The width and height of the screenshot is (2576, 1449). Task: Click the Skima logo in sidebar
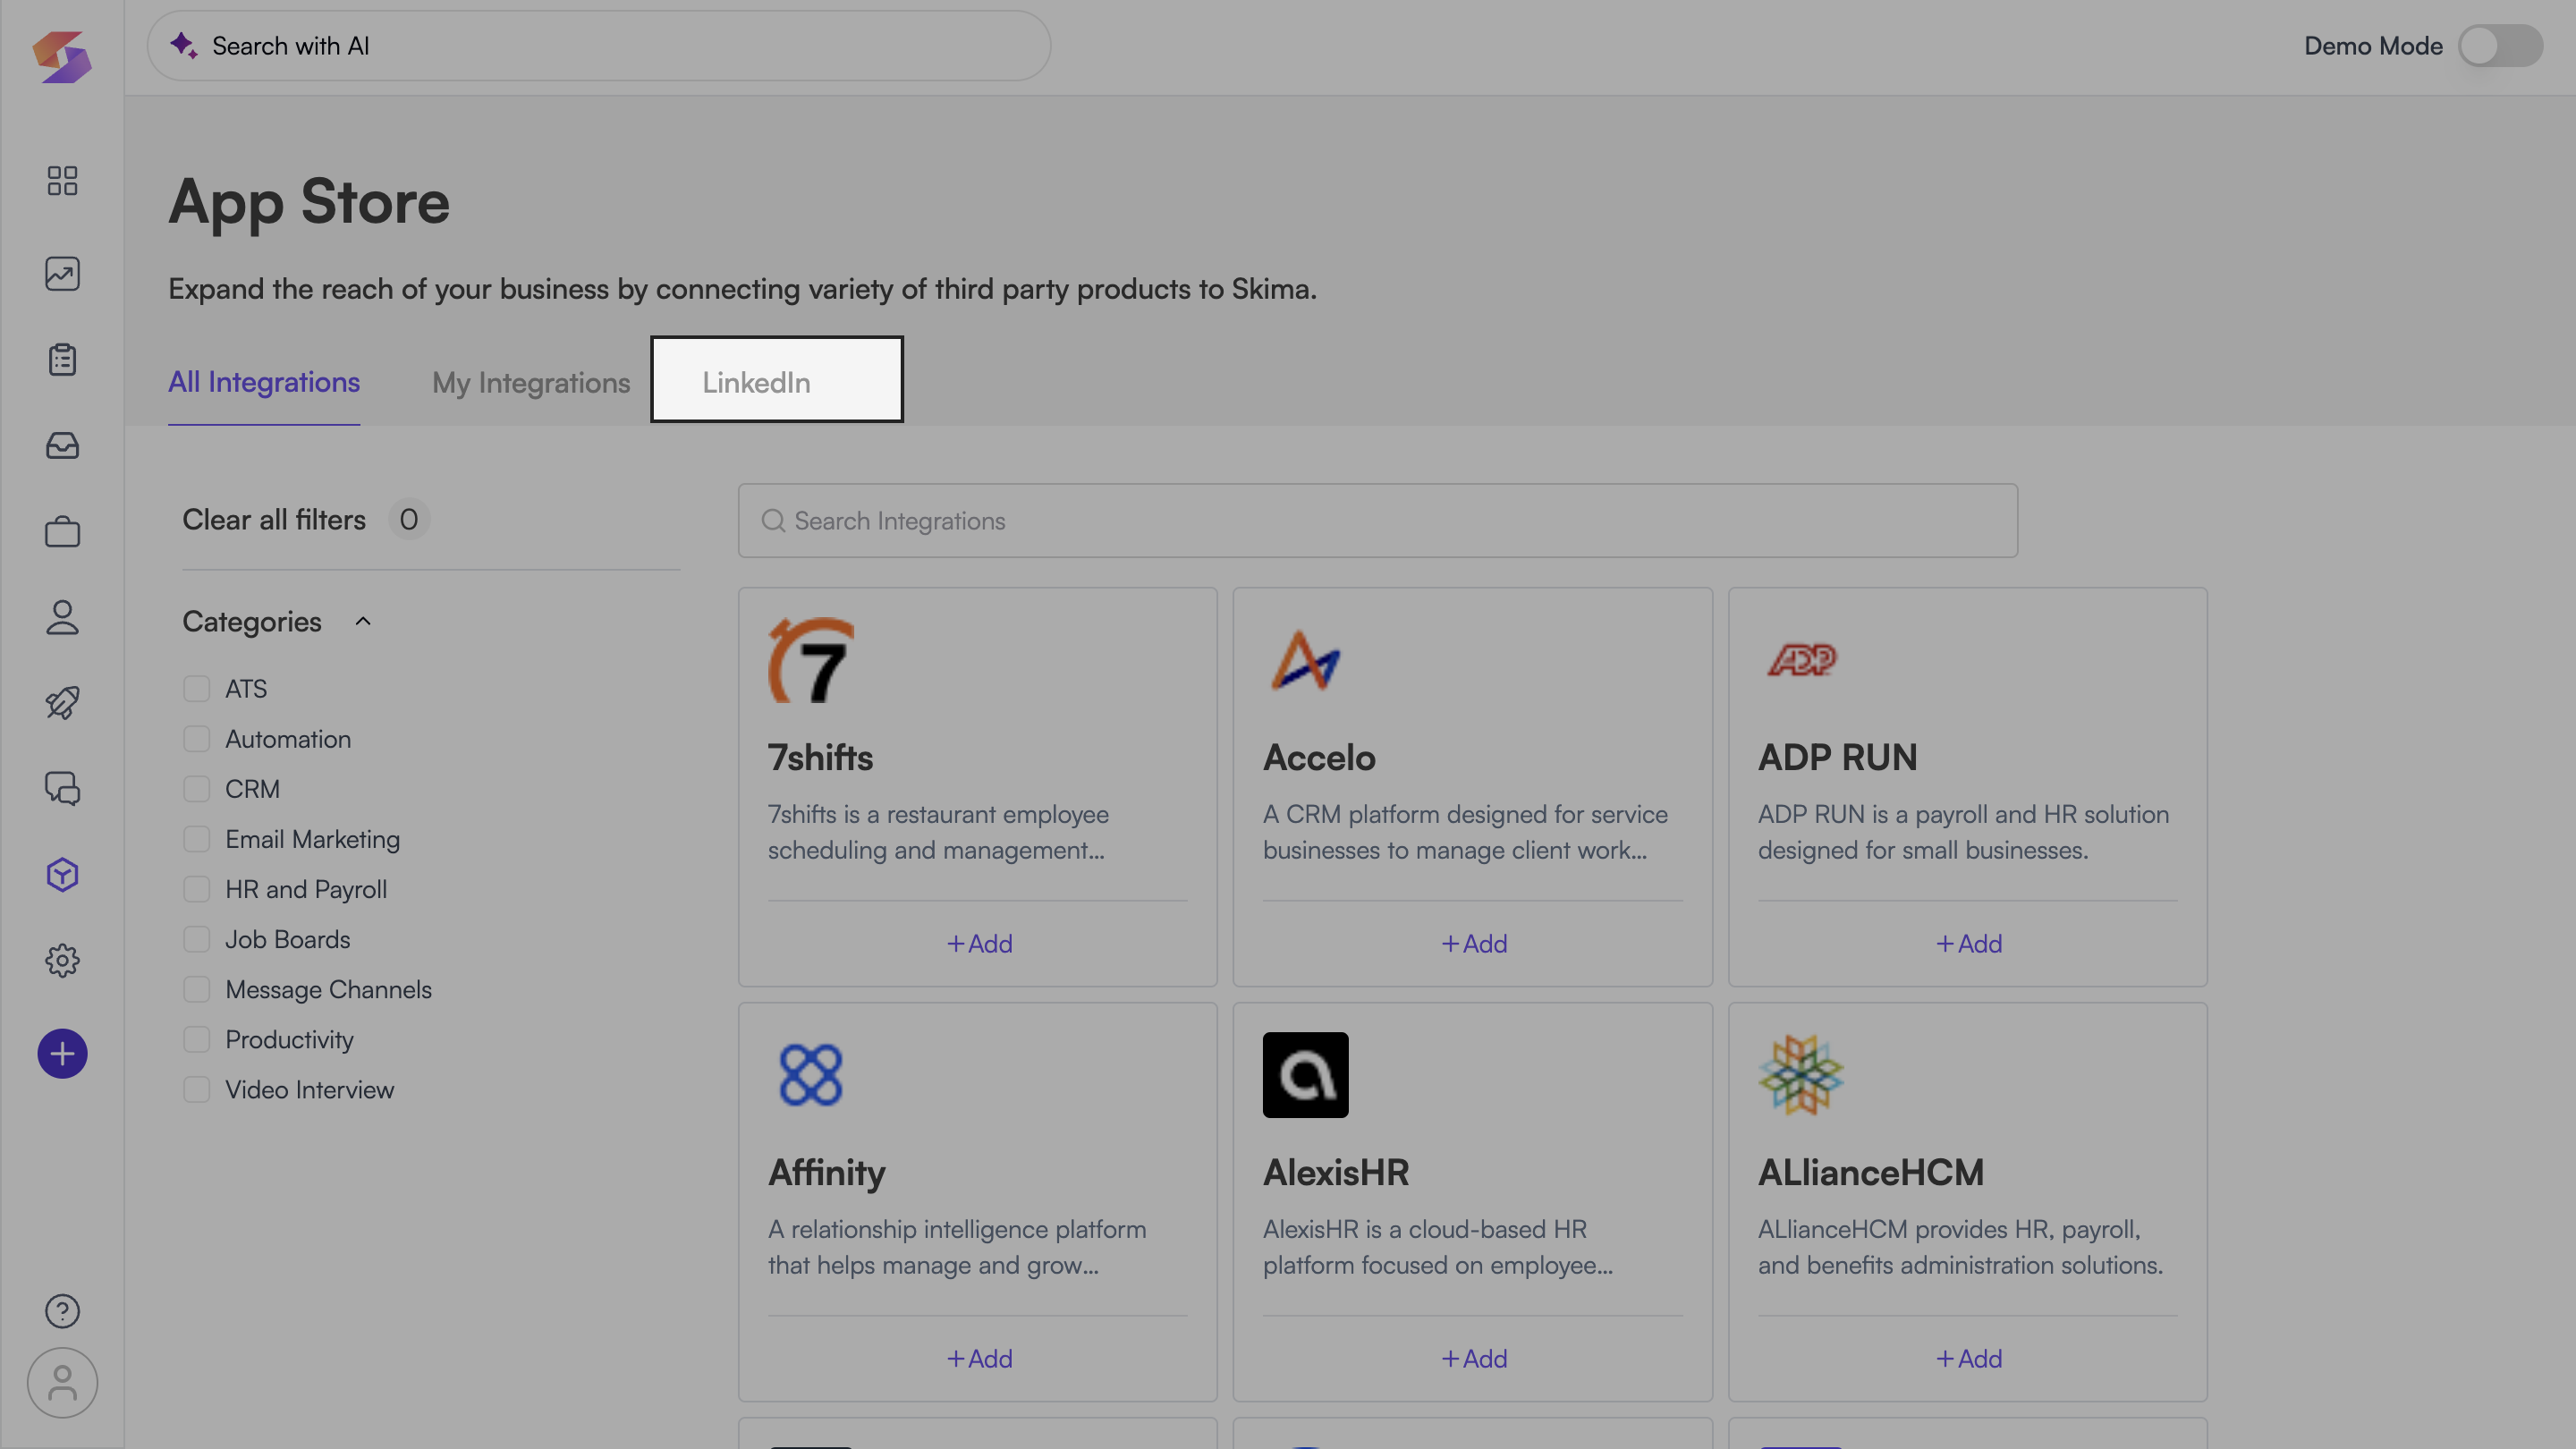(62, 56)
